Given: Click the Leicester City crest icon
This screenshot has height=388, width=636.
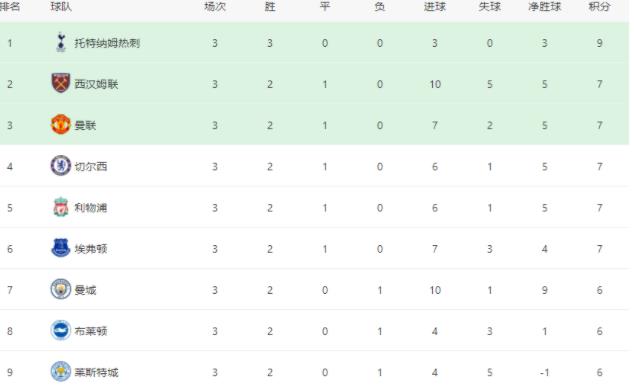Looking at the screenshot, I should (61, 372).
